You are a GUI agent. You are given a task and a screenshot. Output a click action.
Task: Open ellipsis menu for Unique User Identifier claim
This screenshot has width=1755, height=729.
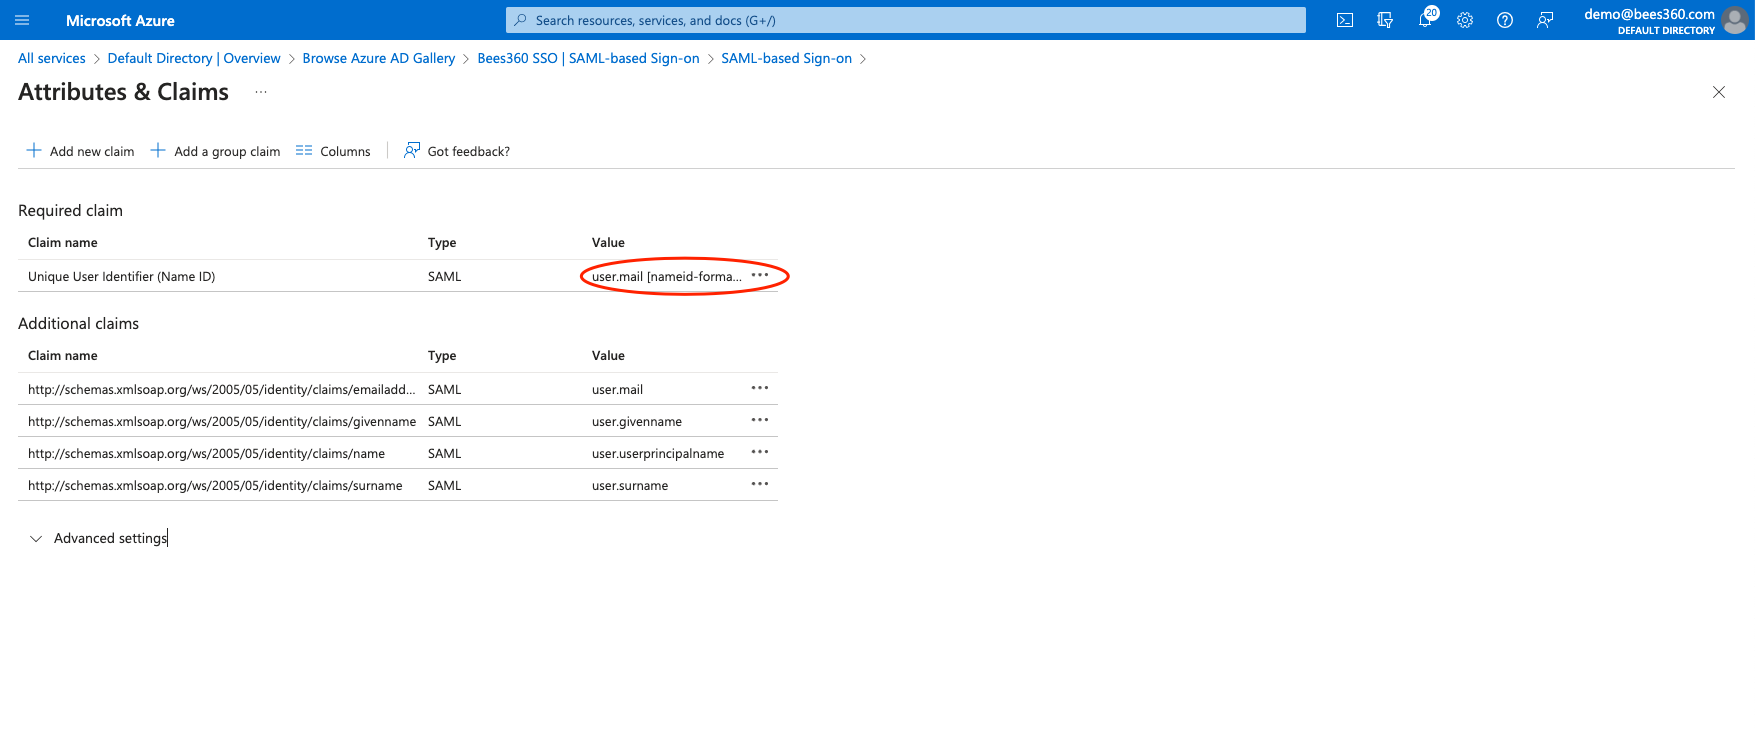760,275
